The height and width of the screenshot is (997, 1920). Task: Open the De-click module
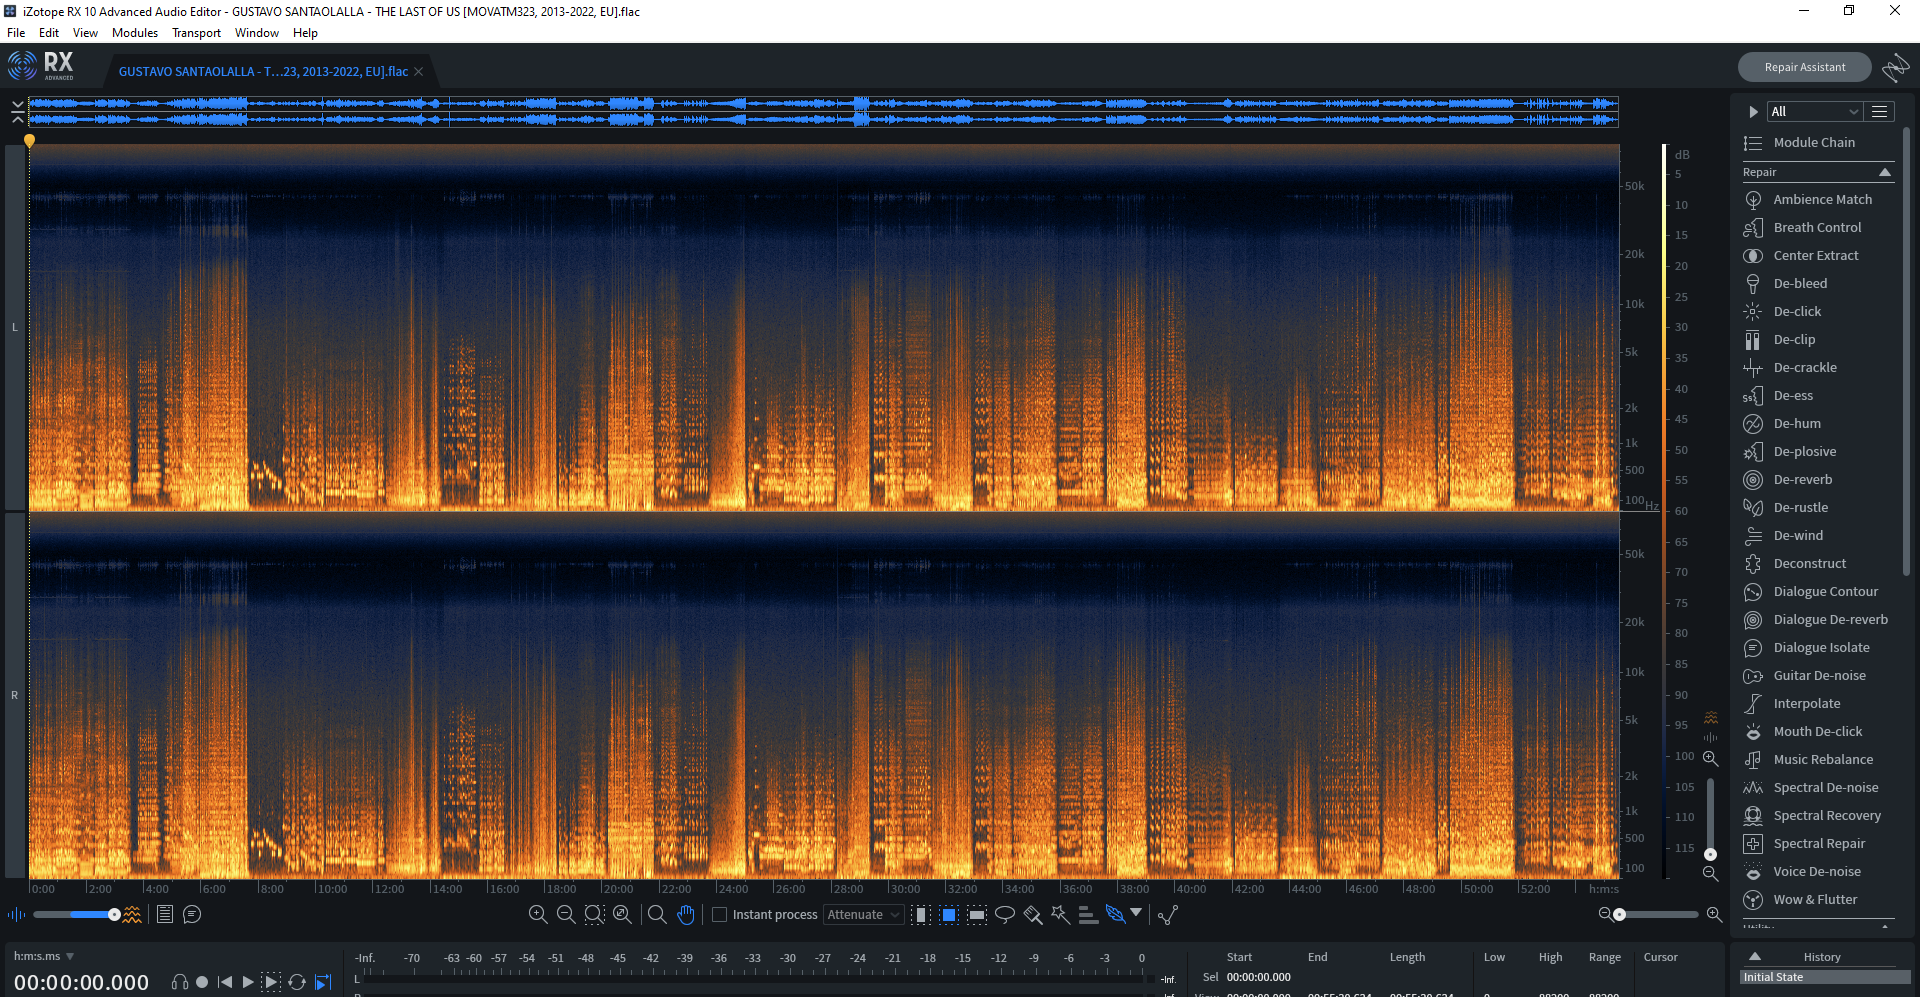tap(1795, 311)
